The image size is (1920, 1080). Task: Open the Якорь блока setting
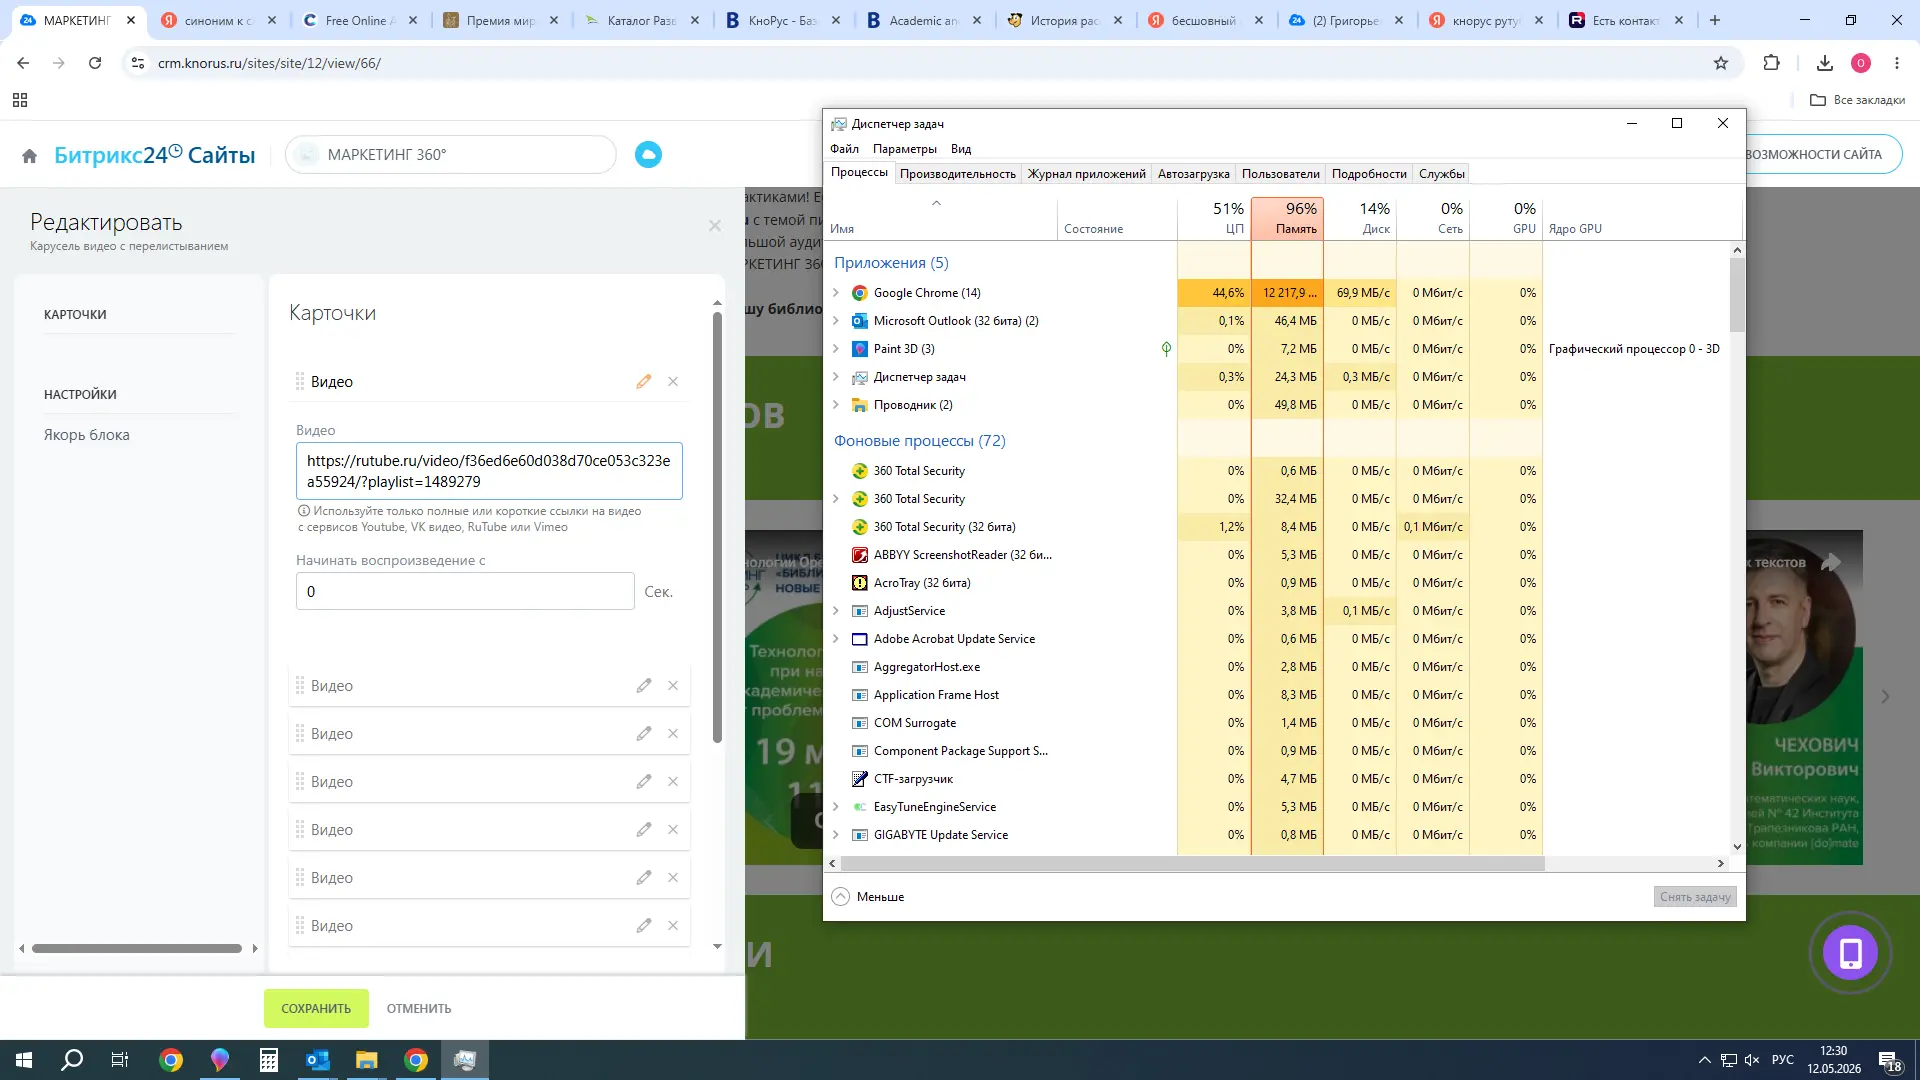point(87,435)
